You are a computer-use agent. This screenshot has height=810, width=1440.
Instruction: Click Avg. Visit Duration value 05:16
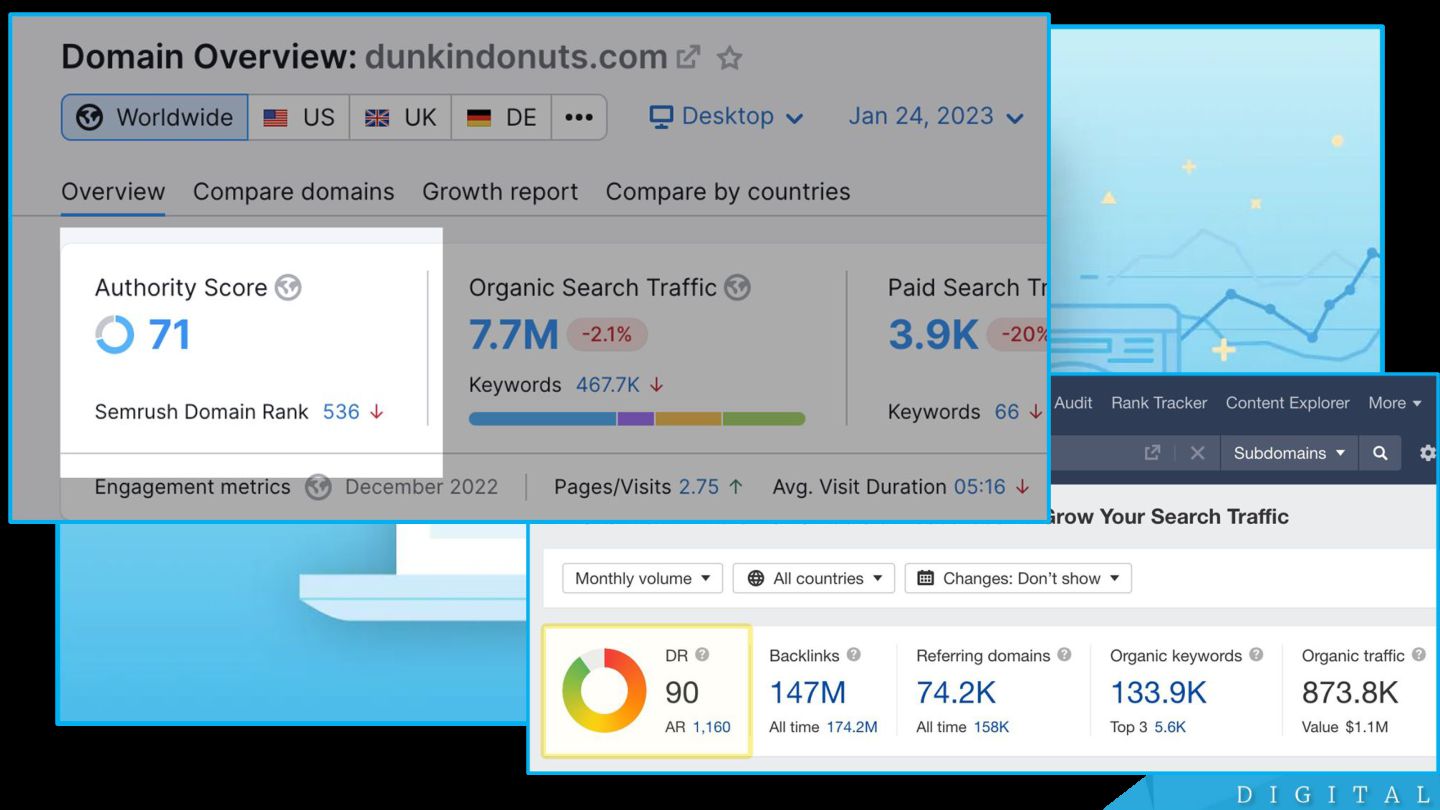[x=980, y=487]
